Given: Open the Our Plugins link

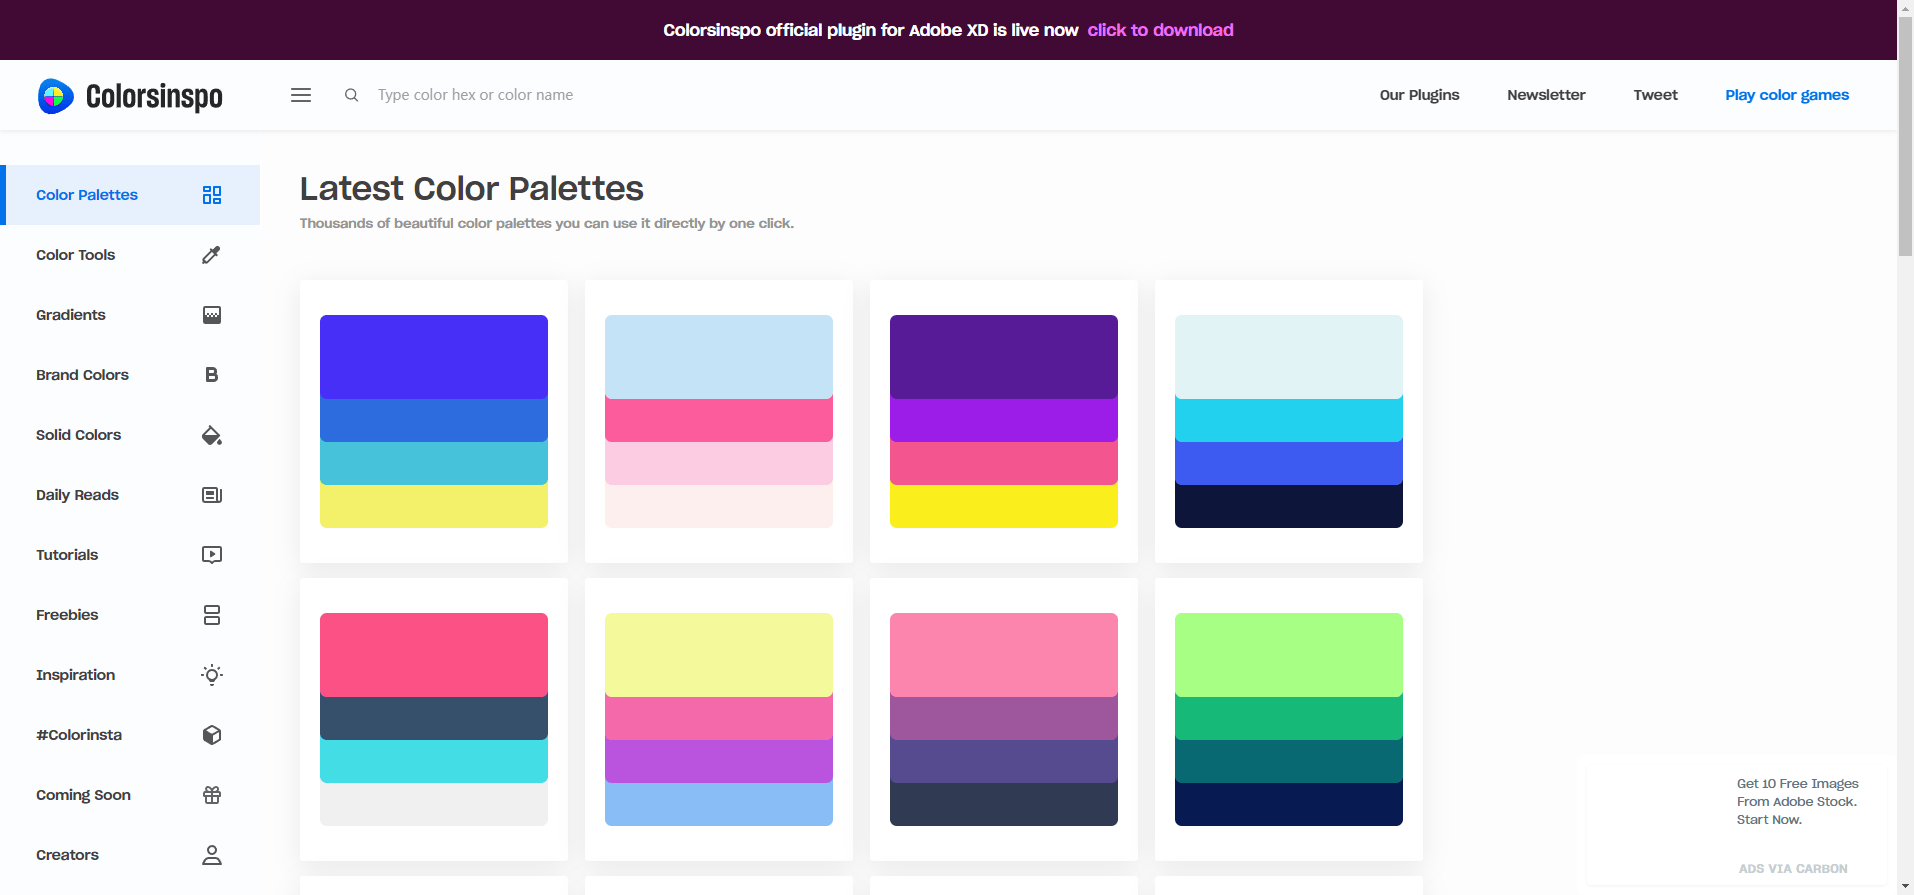Looking at the screenshot, I should (x=1419, y=95).
